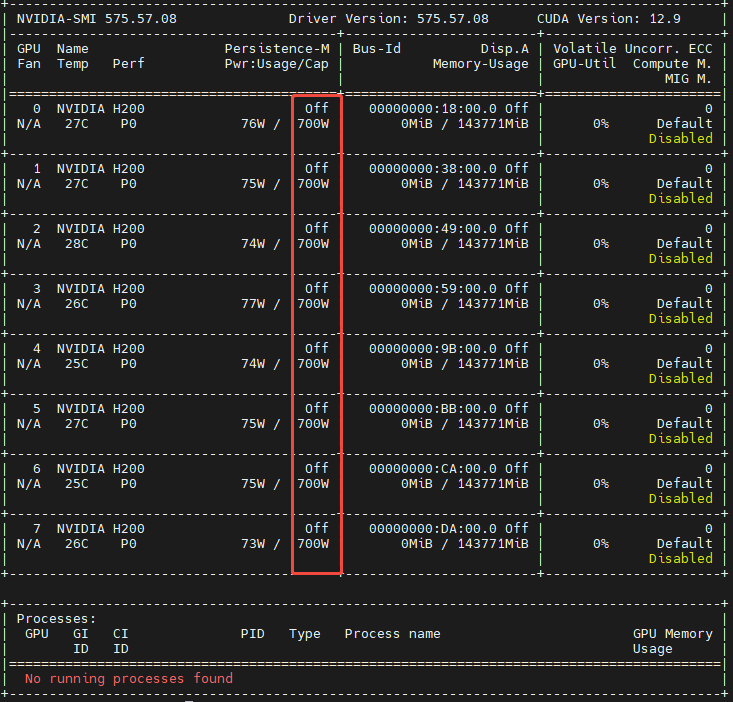The image size is (733, 702).
Task: Click the Persistence-M column header
Action: coord(276,48)
